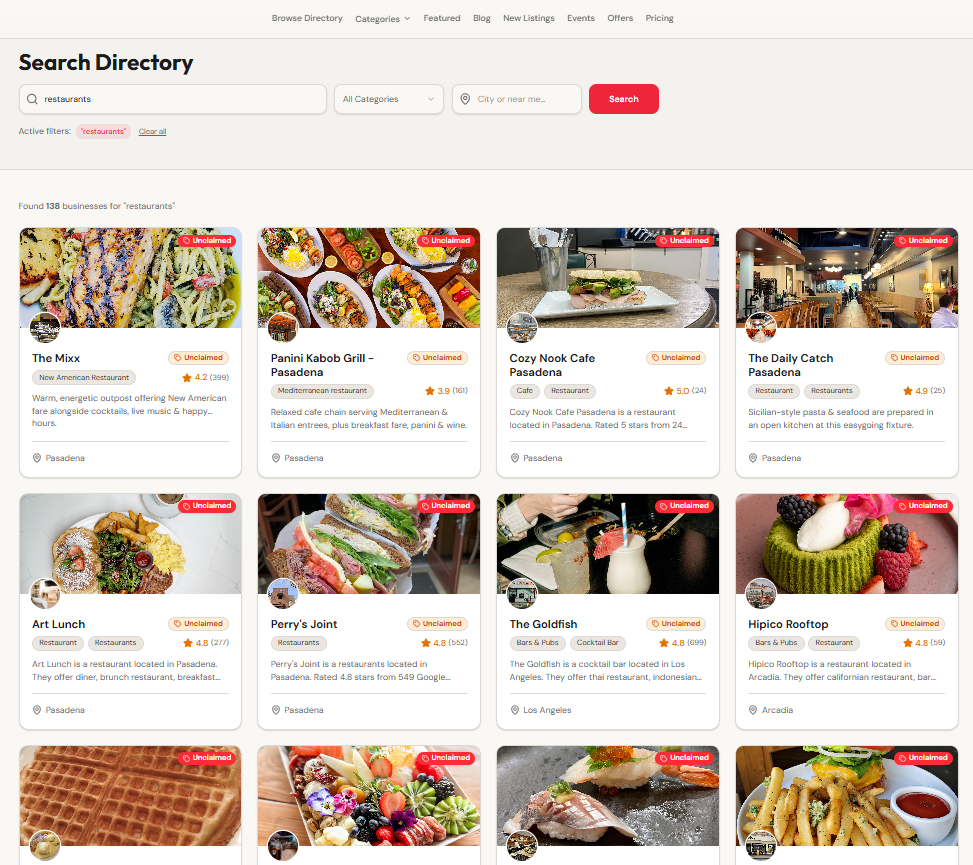Click Arcadia location text

(777, 710)
